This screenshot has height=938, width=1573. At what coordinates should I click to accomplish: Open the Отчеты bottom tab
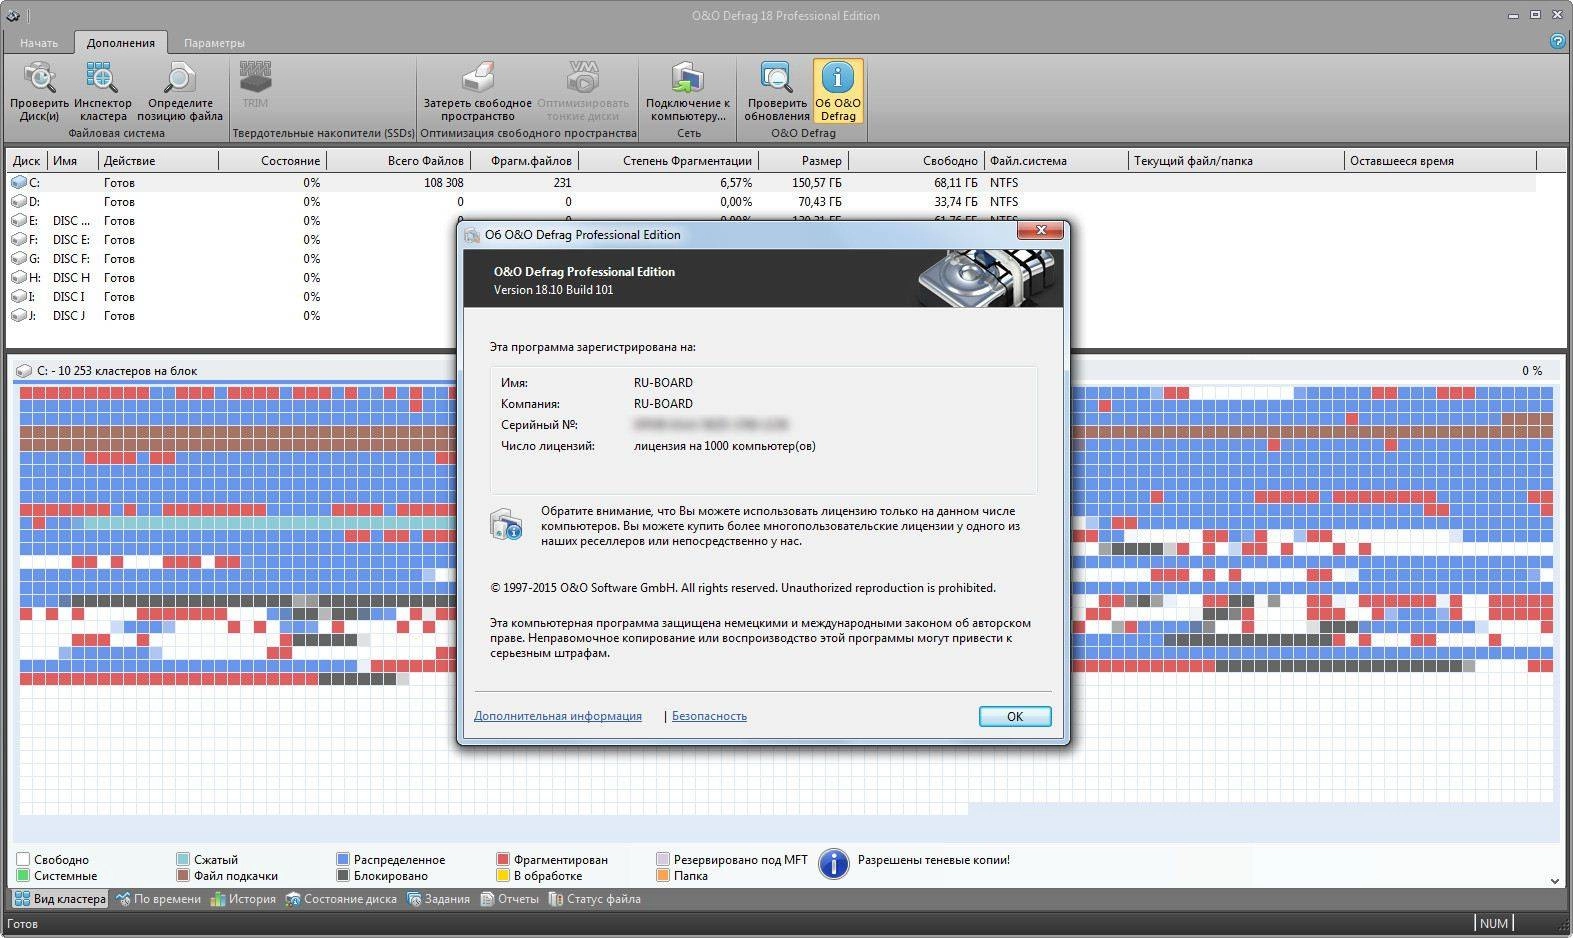(509, 899)
